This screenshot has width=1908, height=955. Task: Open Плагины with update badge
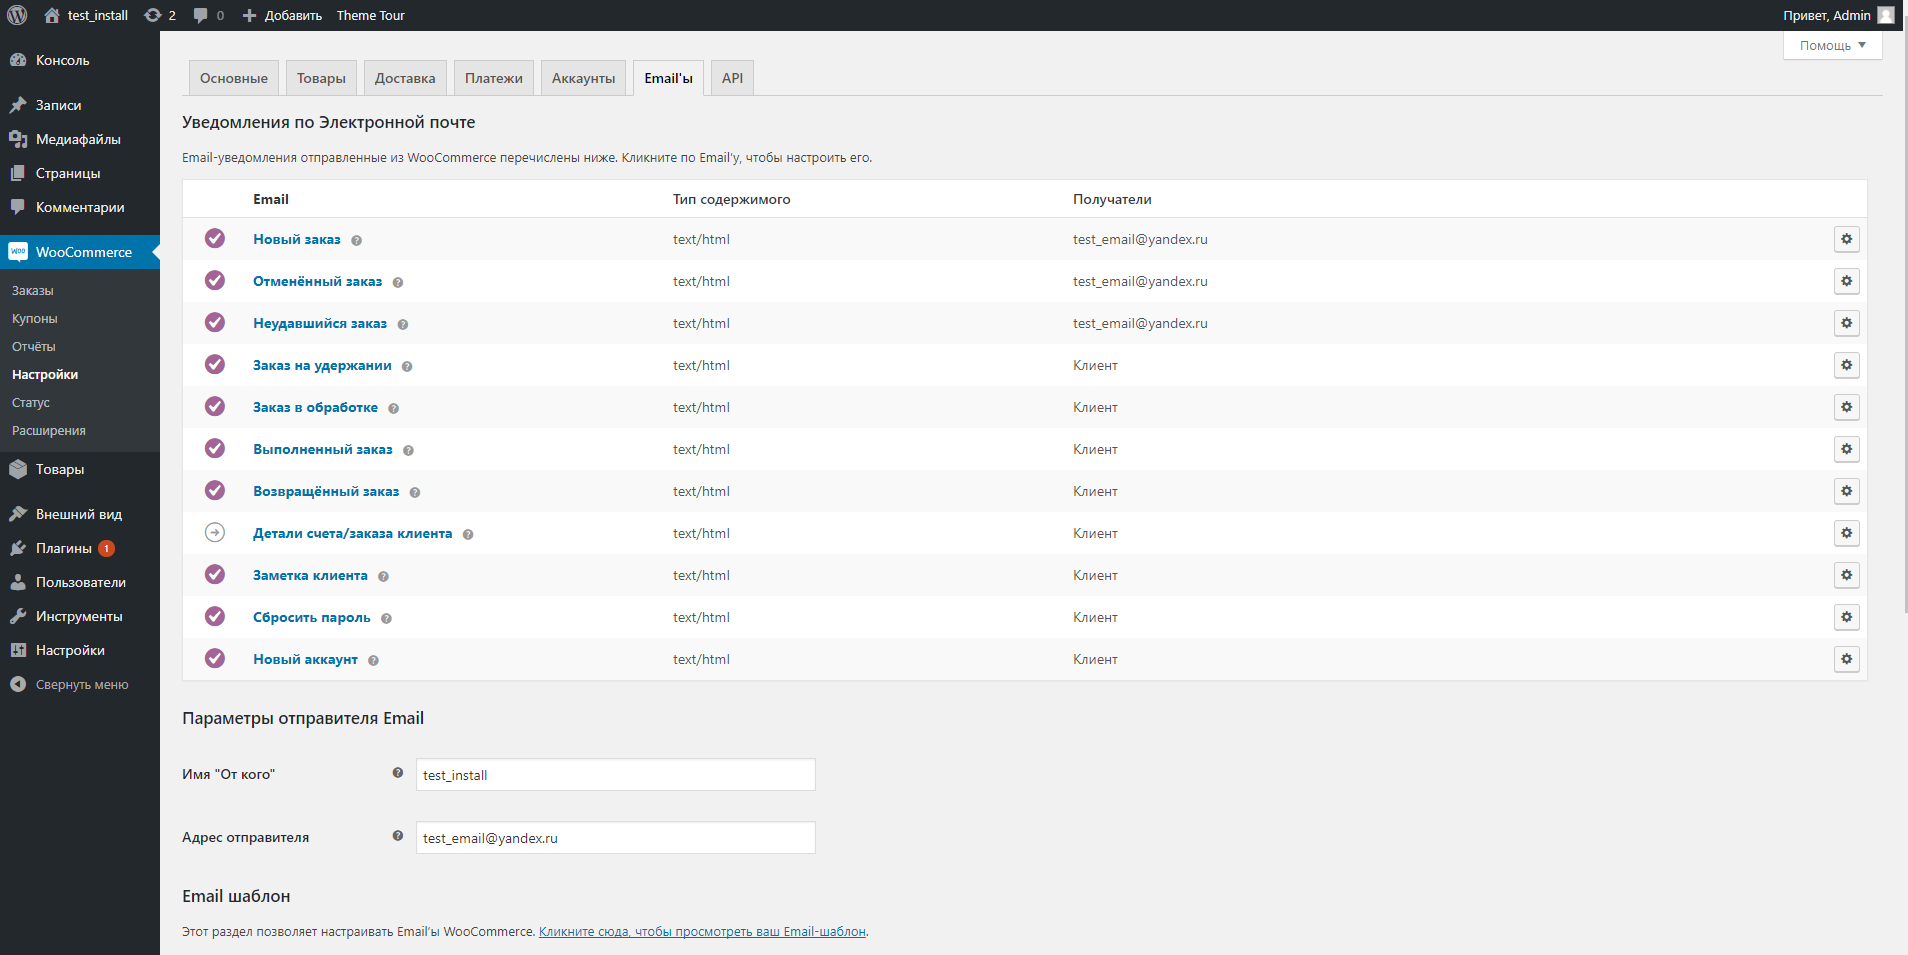click(80, 548)
